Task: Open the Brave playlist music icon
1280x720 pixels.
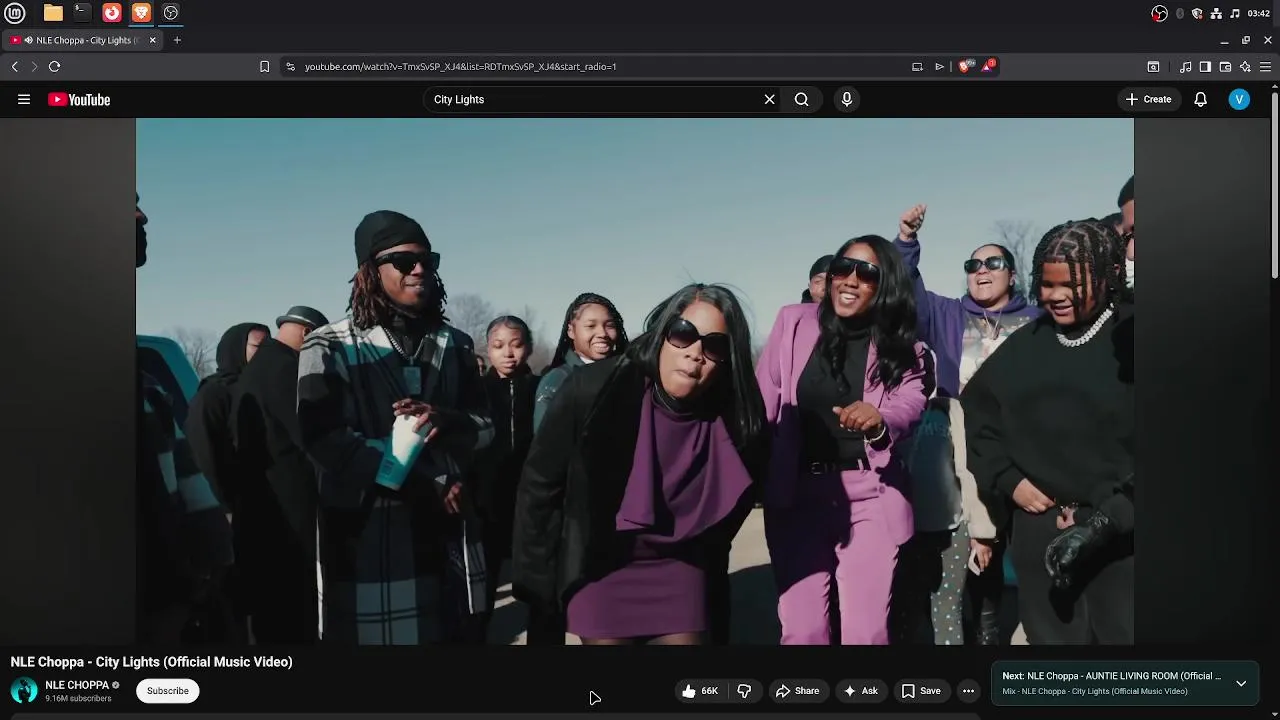Action: pyautogui.click(x=1185, y=66)
